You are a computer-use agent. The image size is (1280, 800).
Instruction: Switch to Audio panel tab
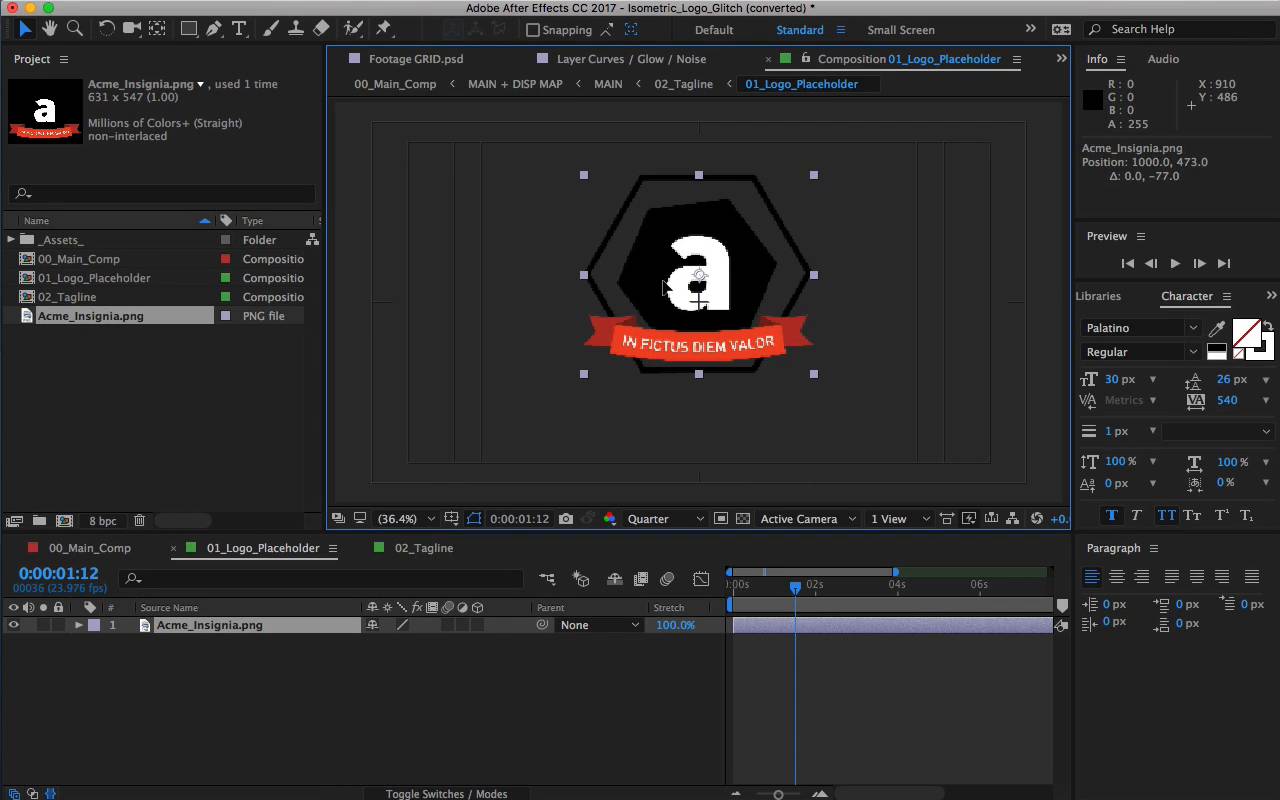click(x=1163, y=59)
